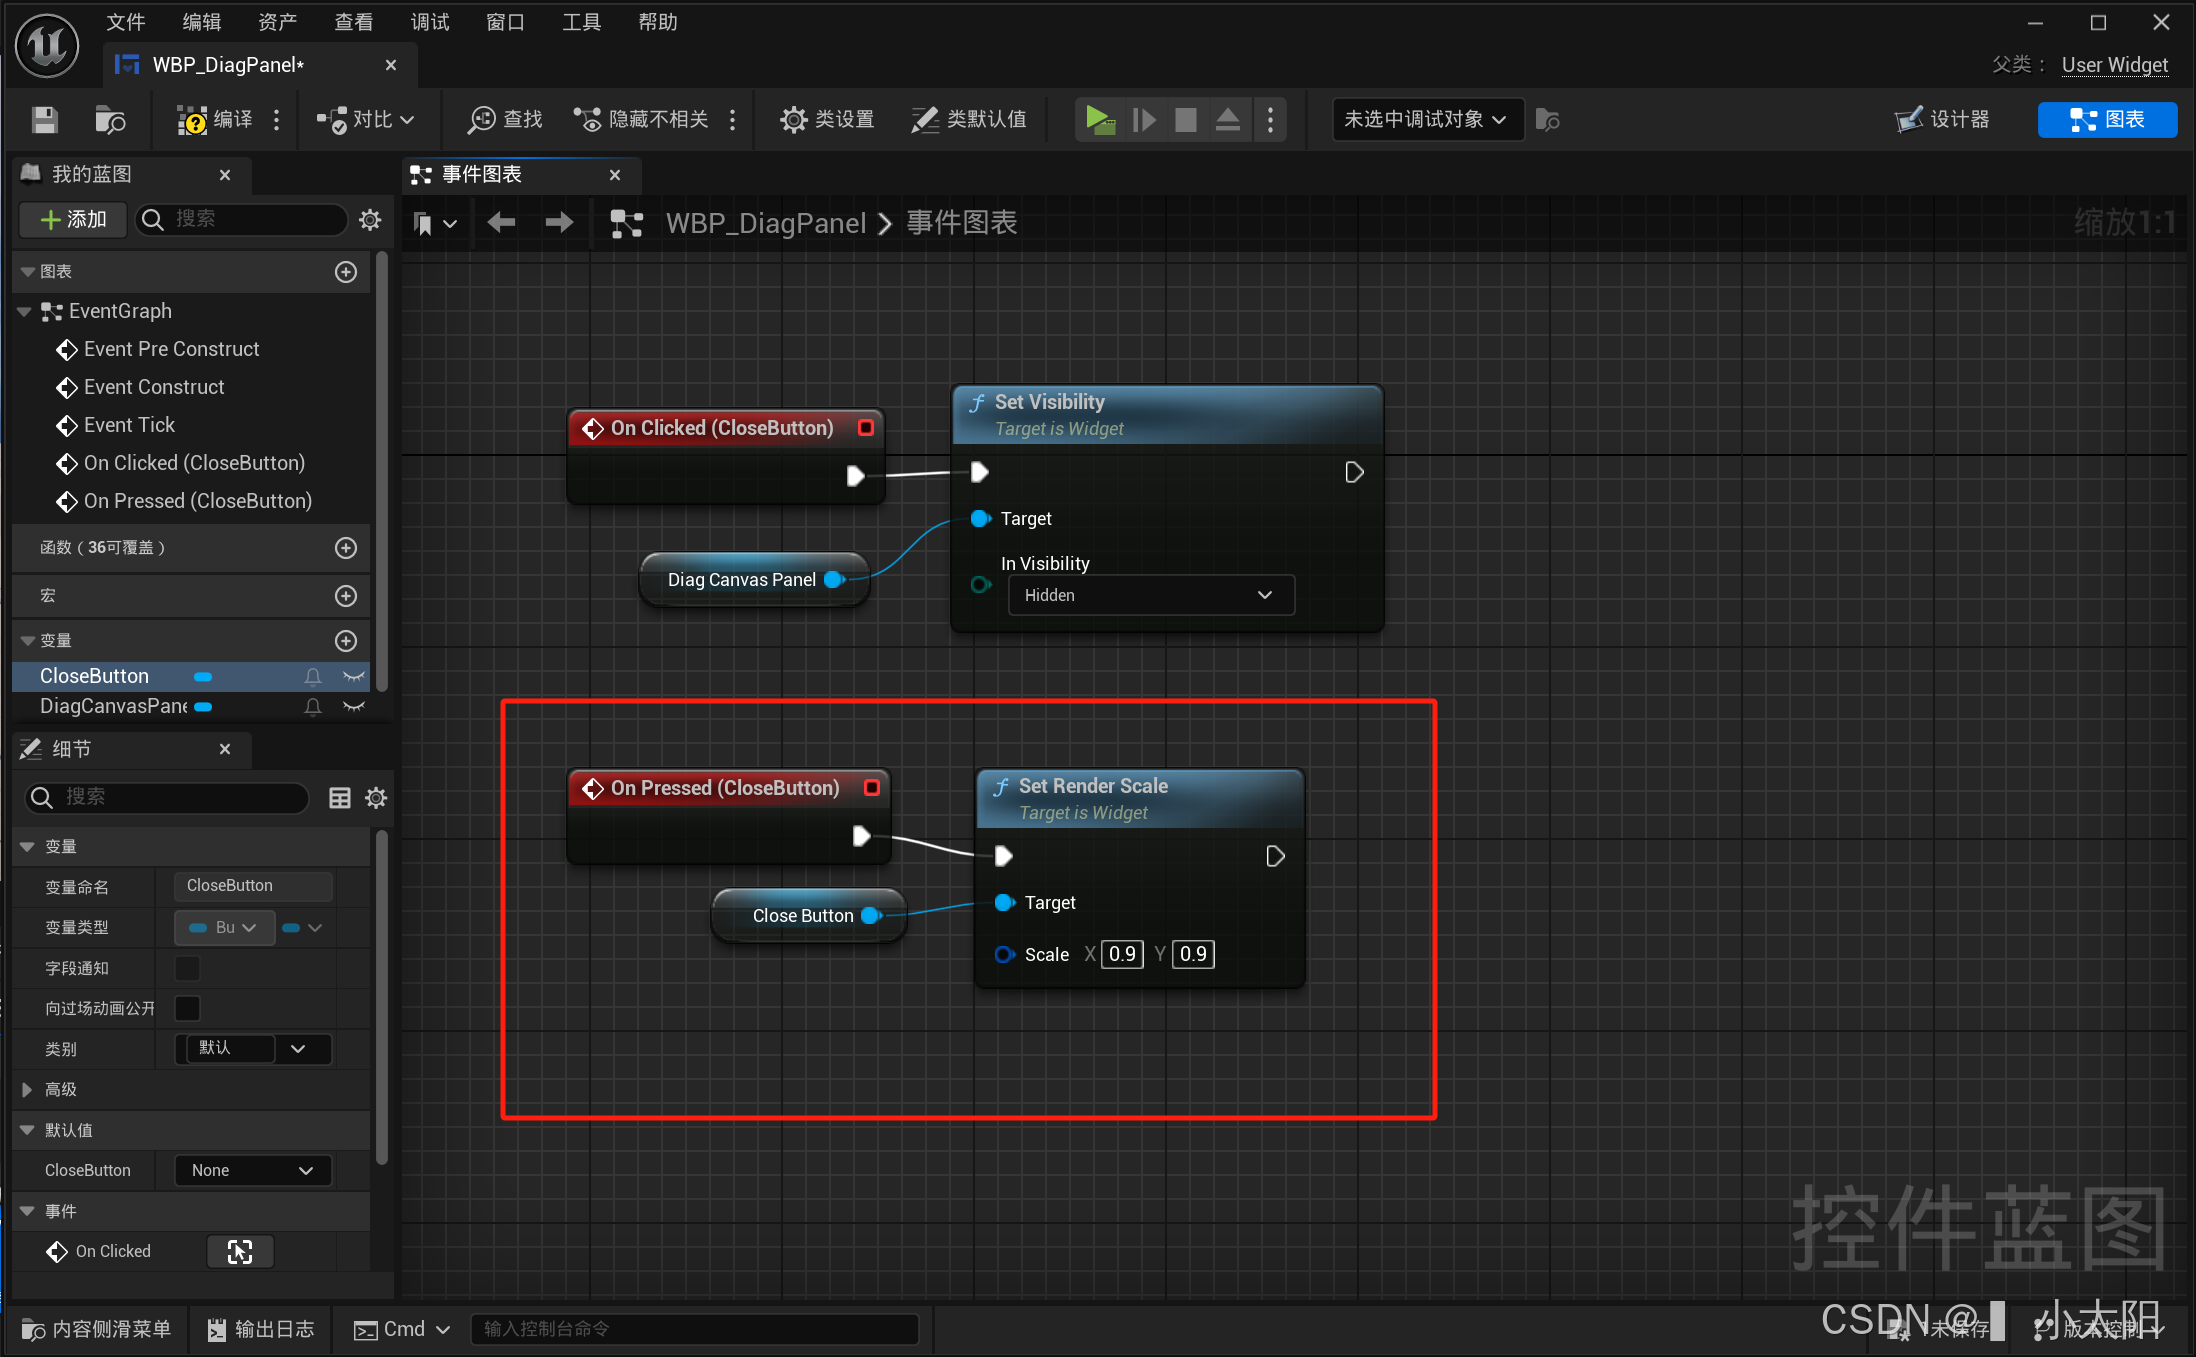Navigate forward in graph history
2196x1357 pixels.
coord(559,222)
